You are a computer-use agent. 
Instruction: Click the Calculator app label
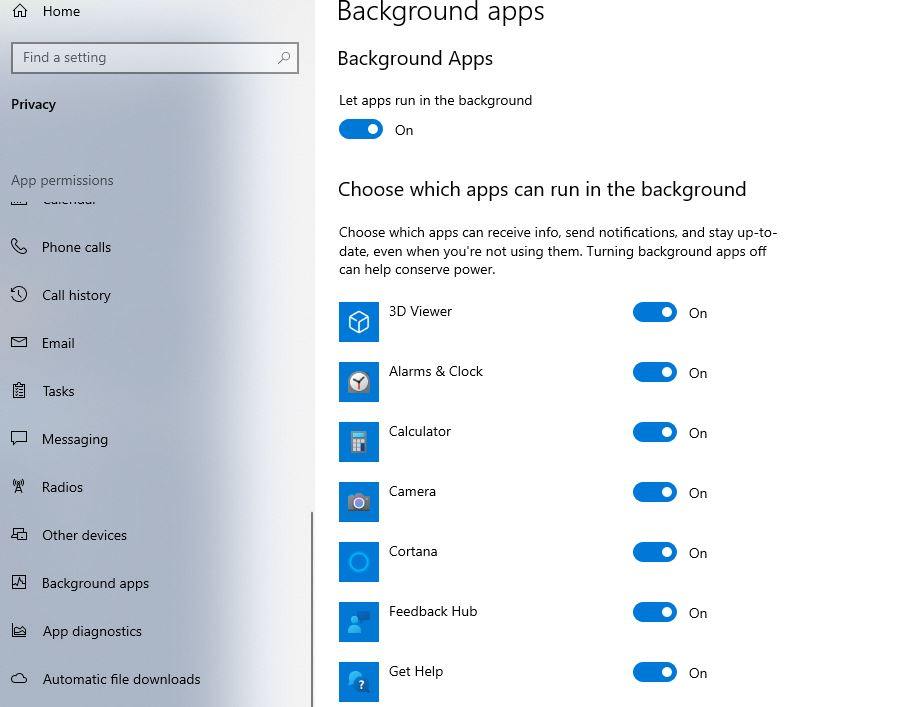(x=420, y=431)
